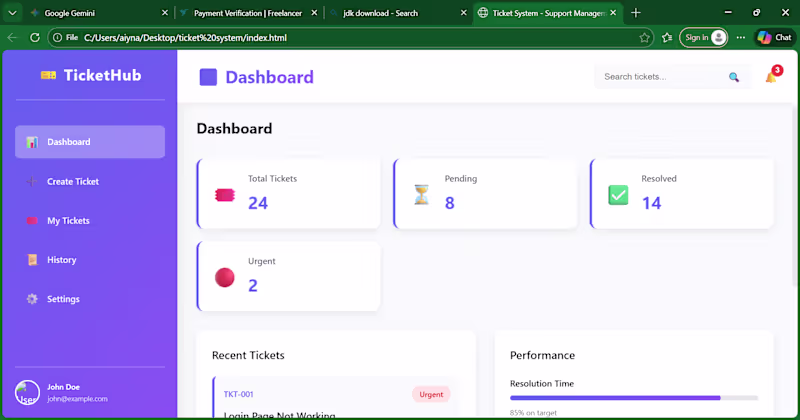The width and height of the screenshot is (800, 420).
Task: Click the Pending hourglass icon
Action: (x=421, y=195)
